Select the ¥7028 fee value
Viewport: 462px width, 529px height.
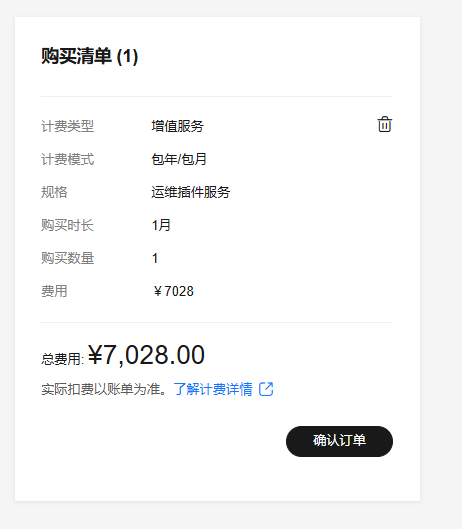click(173, 291)
